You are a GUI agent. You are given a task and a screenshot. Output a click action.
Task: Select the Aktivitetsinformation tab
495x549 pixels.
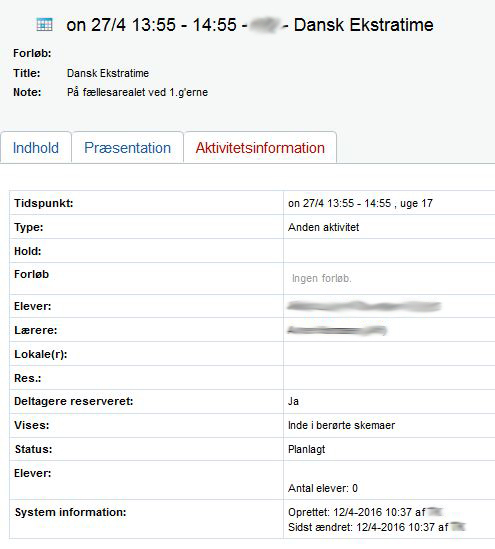260,148
